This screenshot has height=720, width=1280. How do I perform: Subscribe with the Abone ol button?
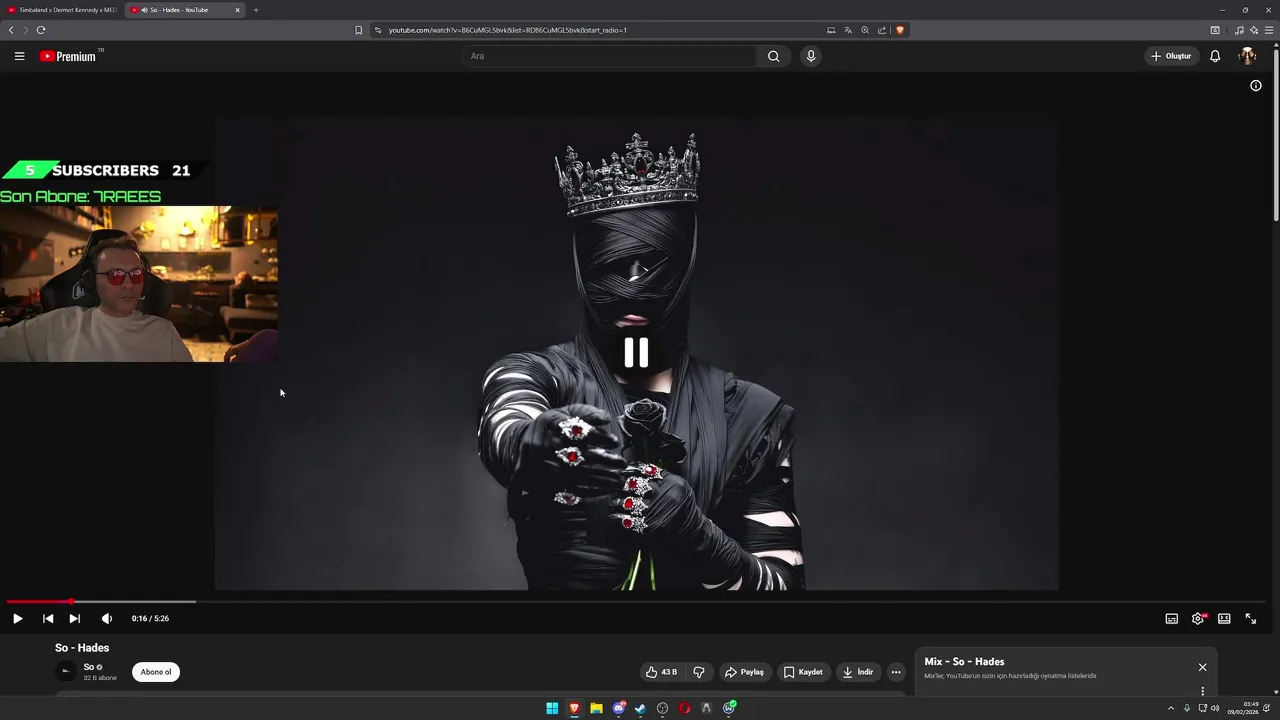coord(156,672)
